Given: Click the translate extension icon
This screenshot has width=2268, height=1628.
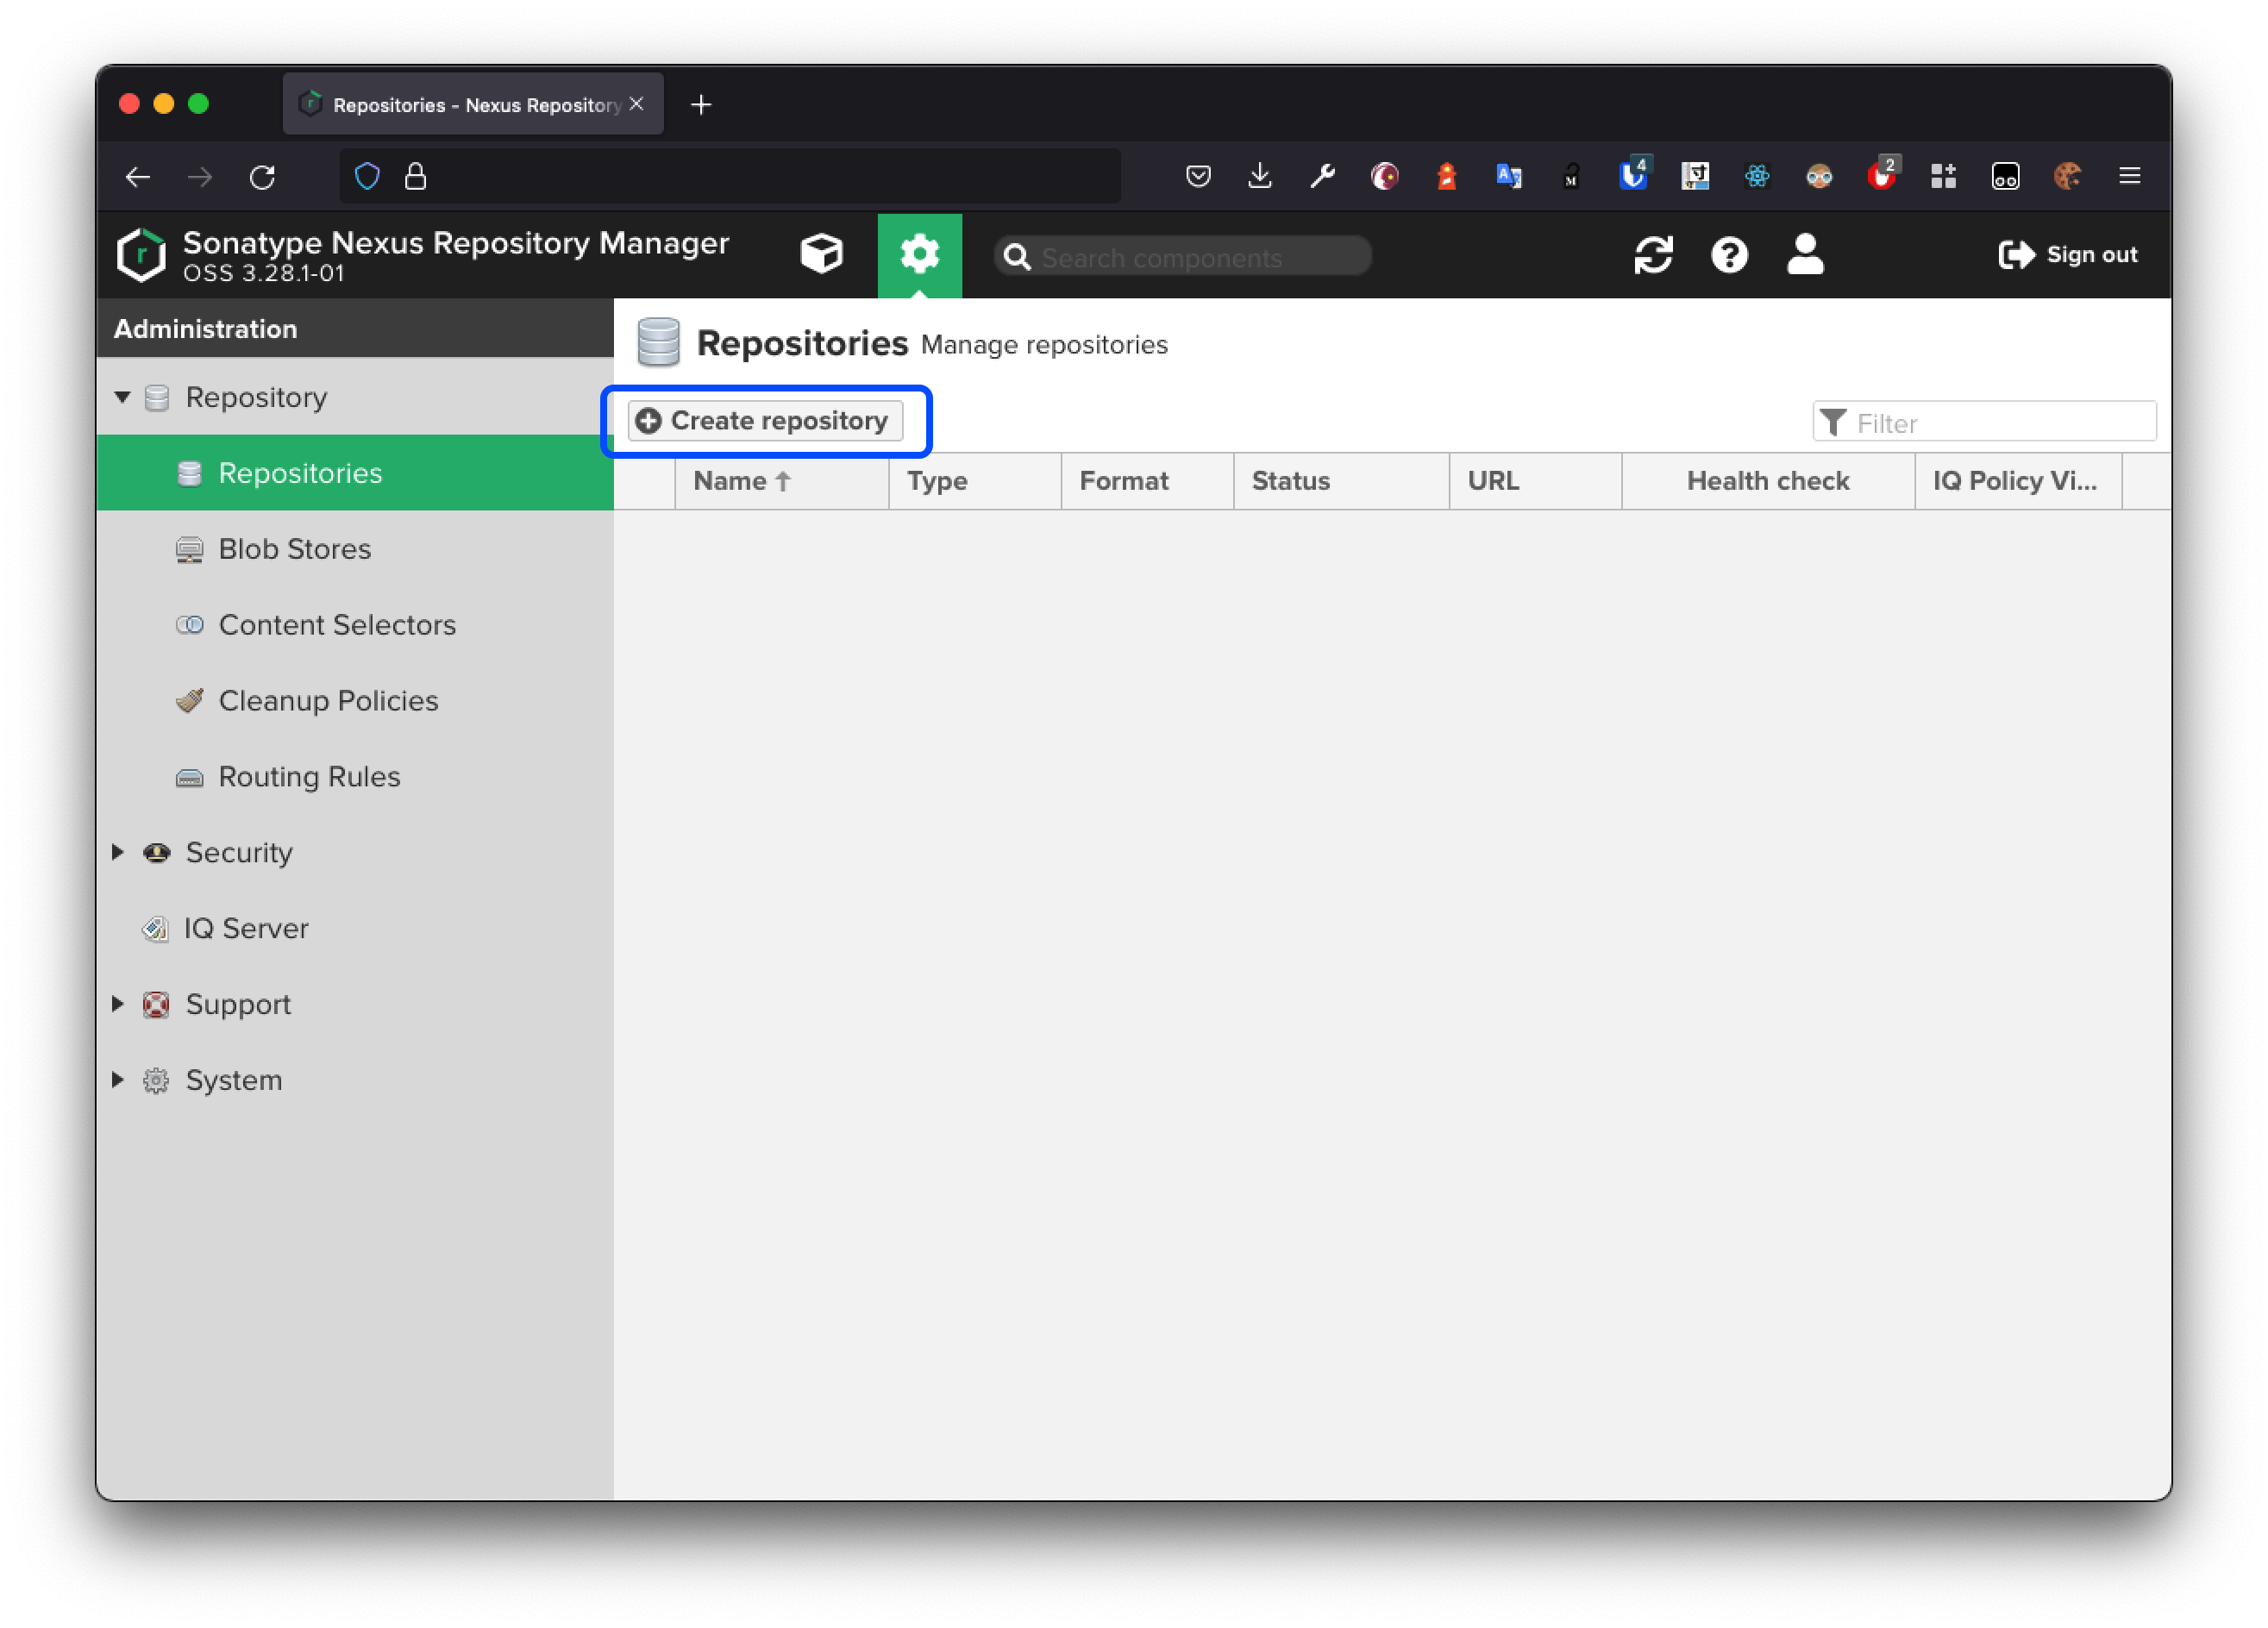Looking at the screenshot, I should 1508,177.
